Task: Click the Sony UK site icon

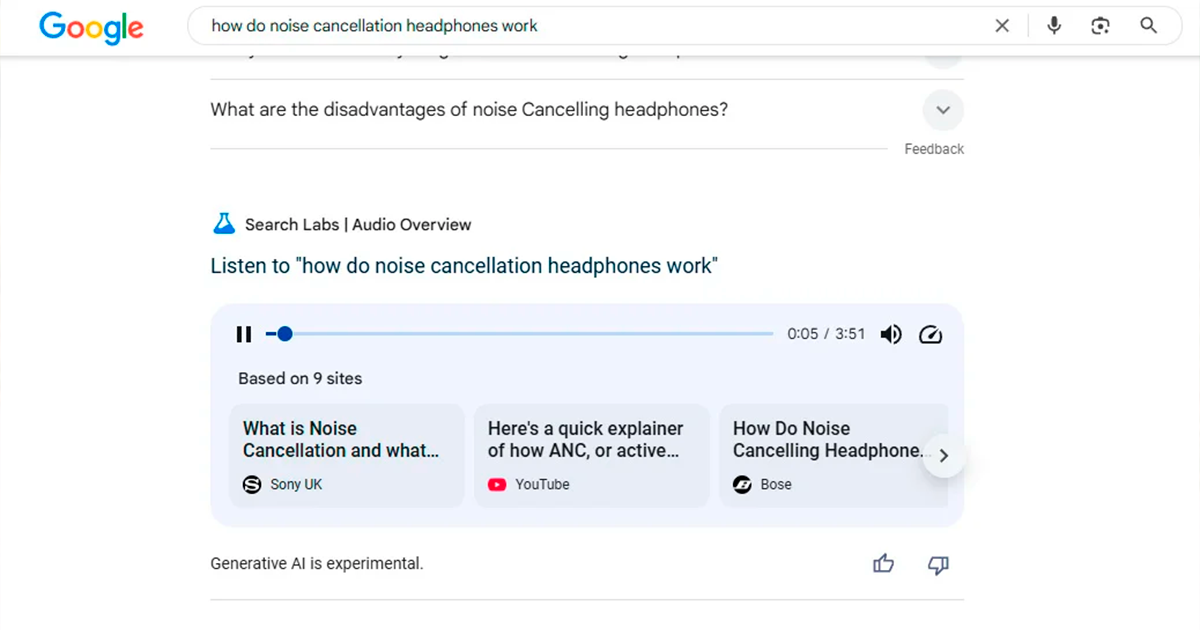Action: 252,484
